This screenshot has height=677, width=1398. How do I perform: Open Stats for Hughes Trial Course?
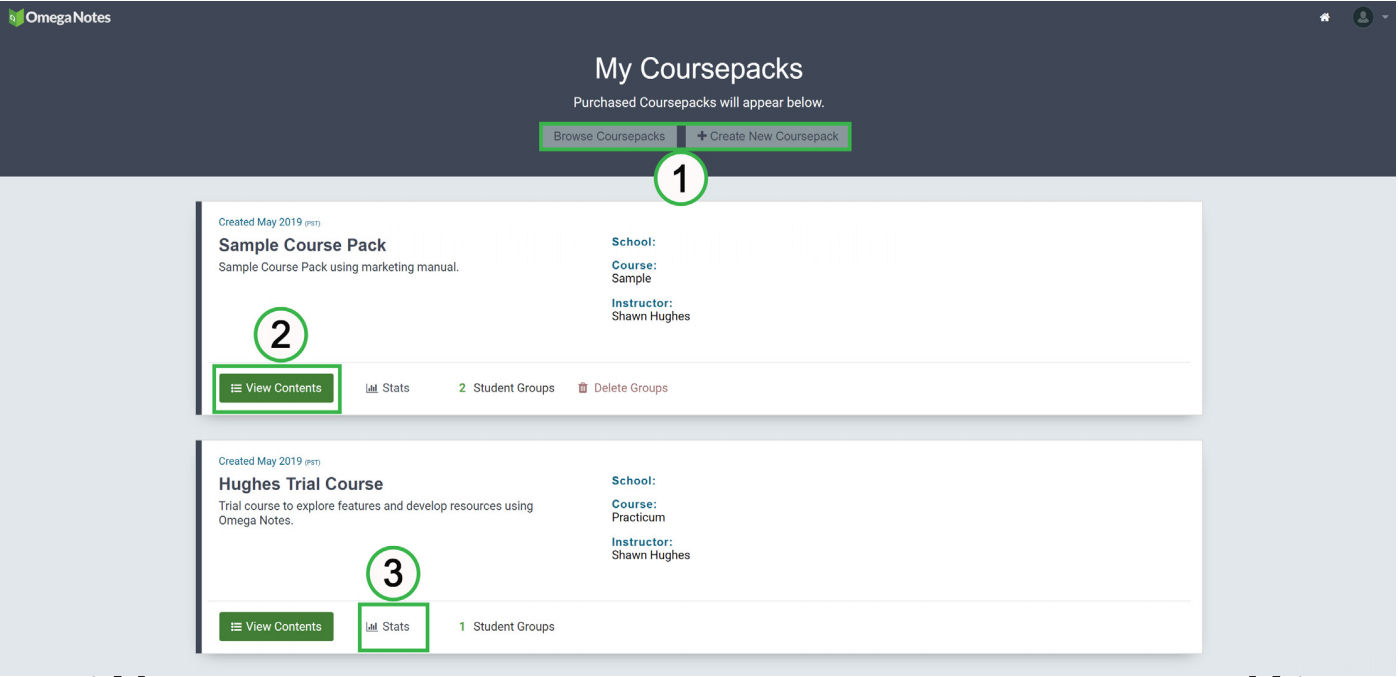(x=388, y=627)
